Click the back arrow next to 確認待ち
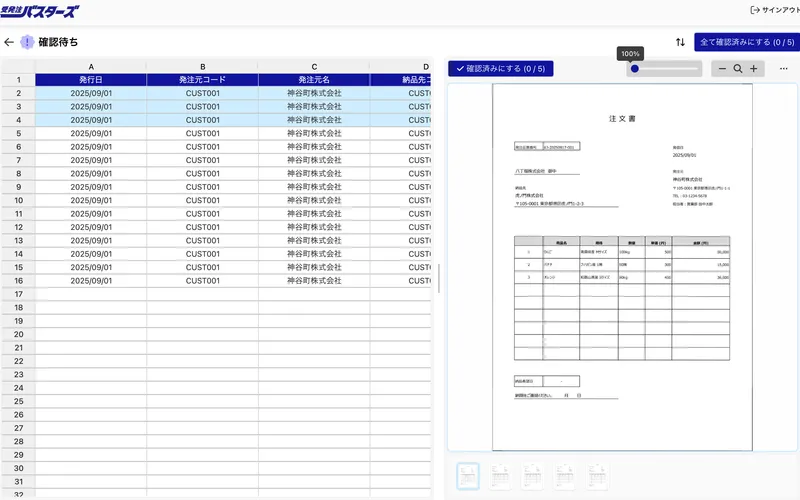 pyautogui.click(x=9, y=42)
